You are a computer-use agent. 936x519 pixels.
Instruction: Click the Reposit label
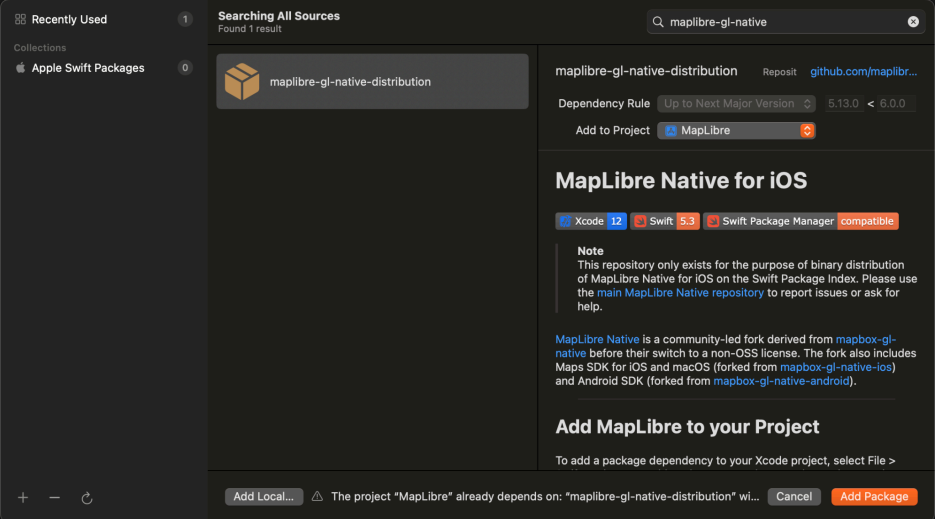click(x=780, y=72)
